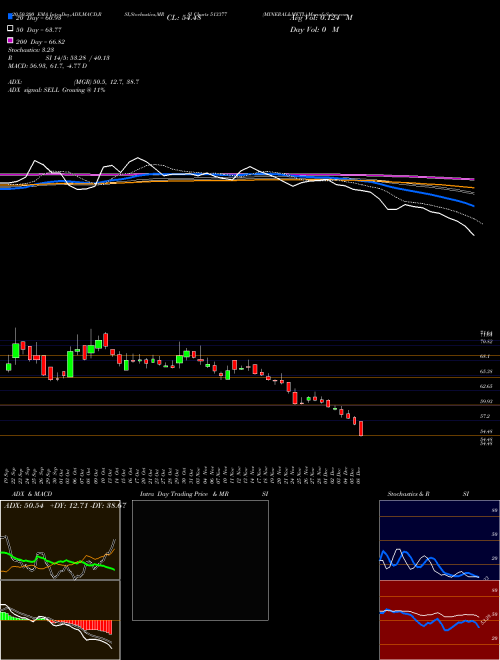The height and width of the screenshot is (660, 500).
Task: Click the empty intraday trading price chart box
Action: click(x=200, y=560)
